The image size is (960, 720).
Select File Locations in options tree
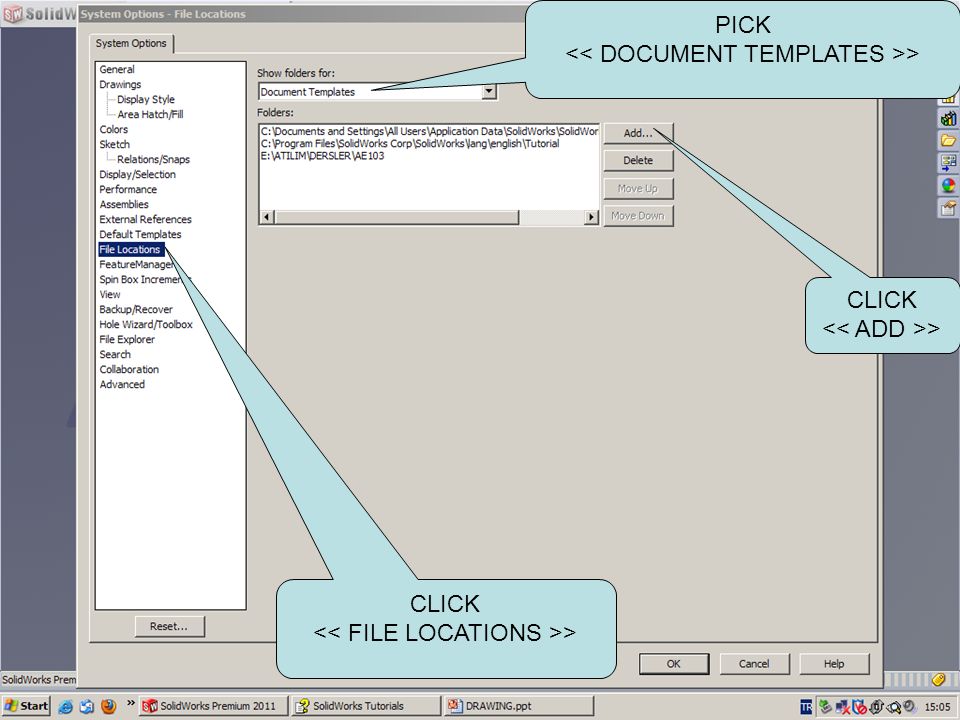pyautogui.click(x=130, y=249)
